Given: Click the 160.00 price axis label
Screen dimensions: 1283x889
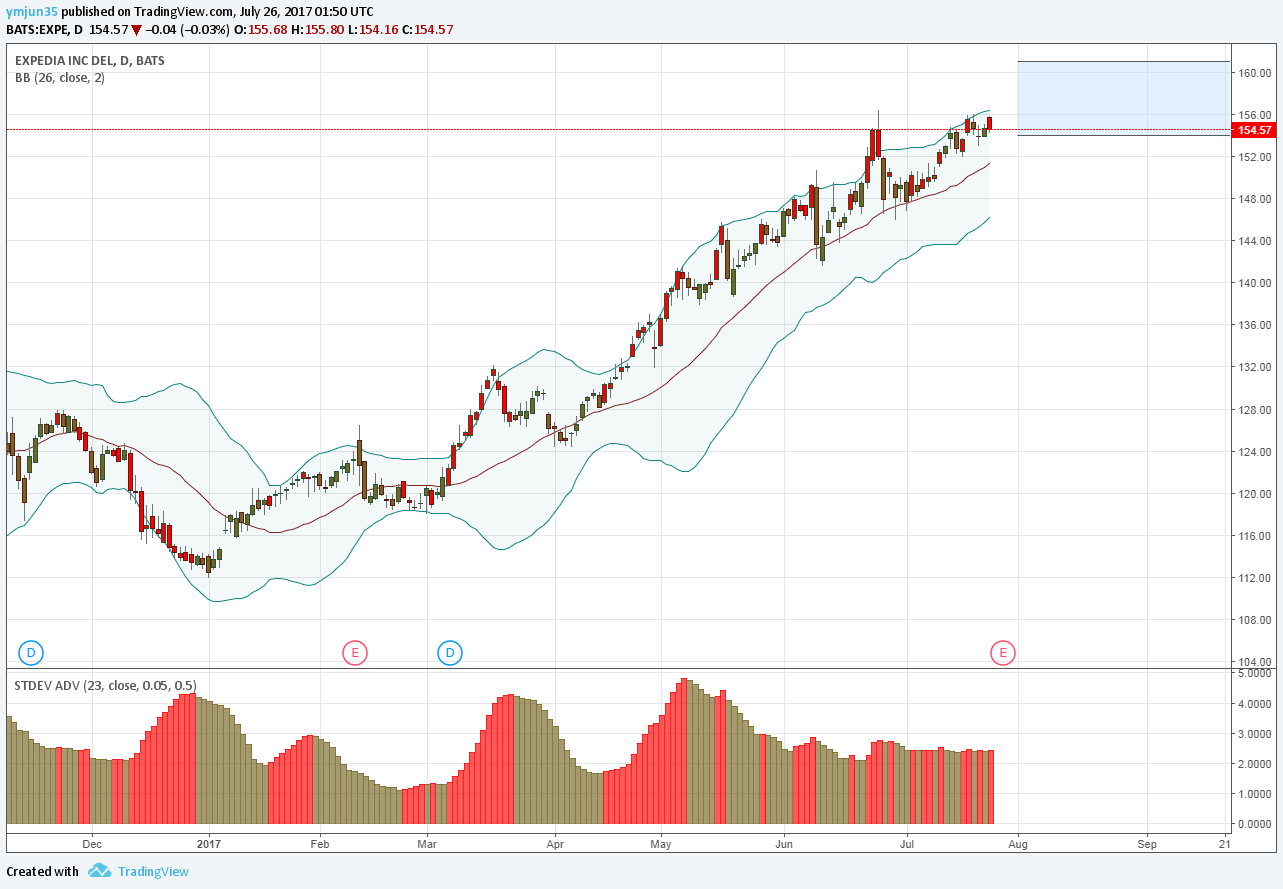Looking at the screenshot, I should click(1256, 73).
